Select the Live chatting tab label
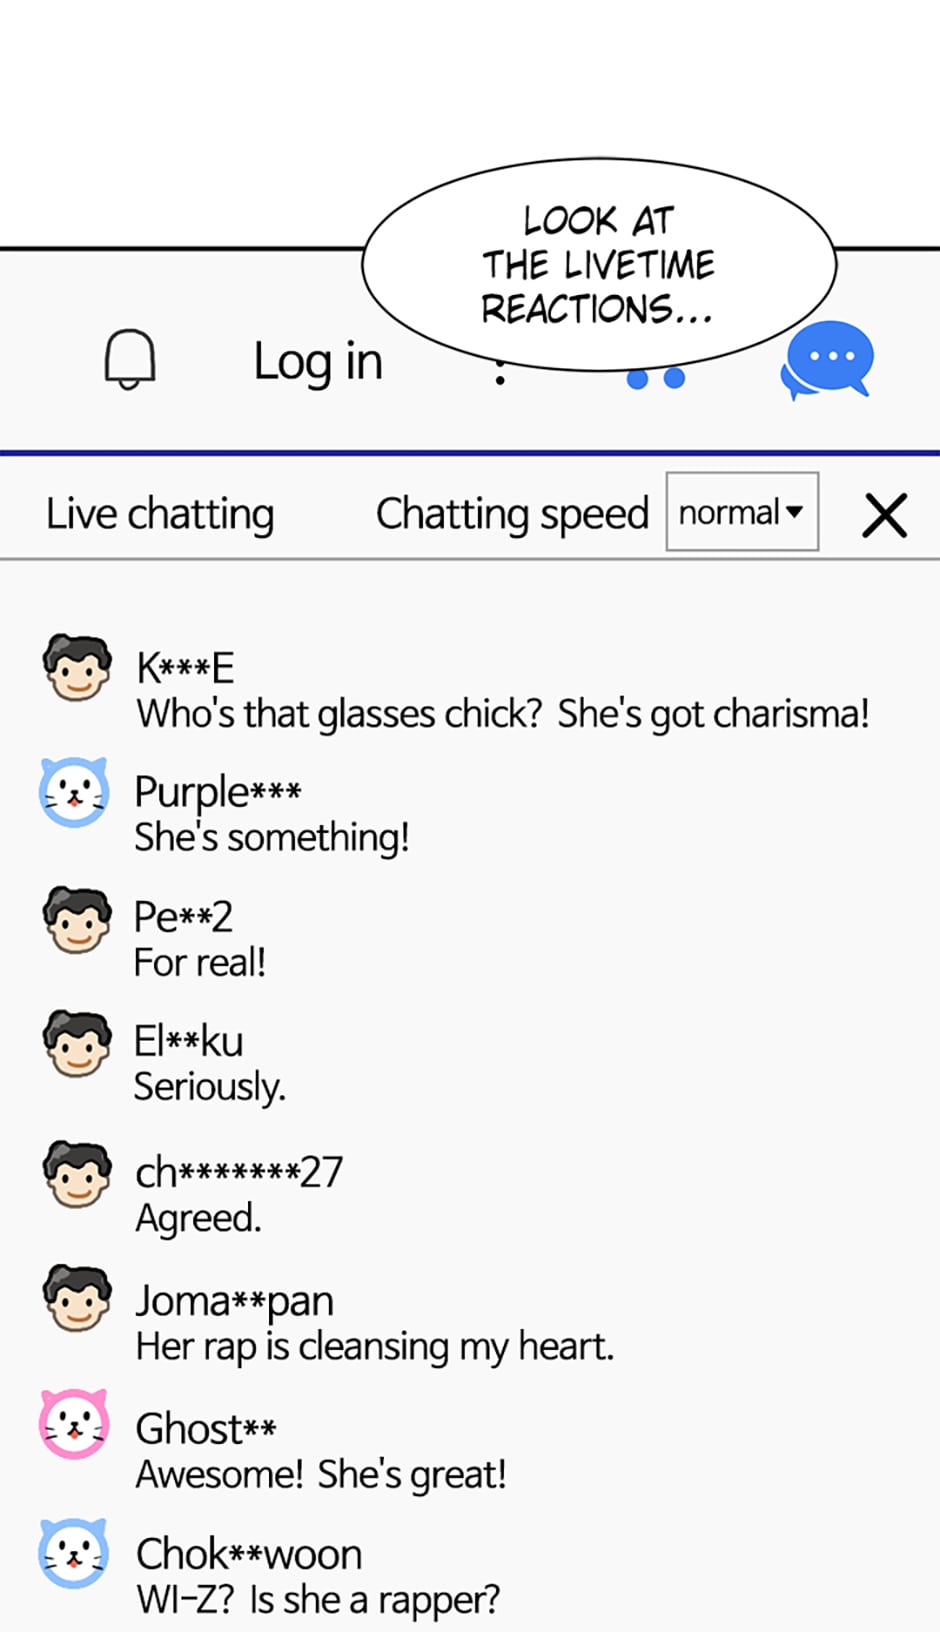The width and height of the screenshot is (940, 1632). point(160,514)
